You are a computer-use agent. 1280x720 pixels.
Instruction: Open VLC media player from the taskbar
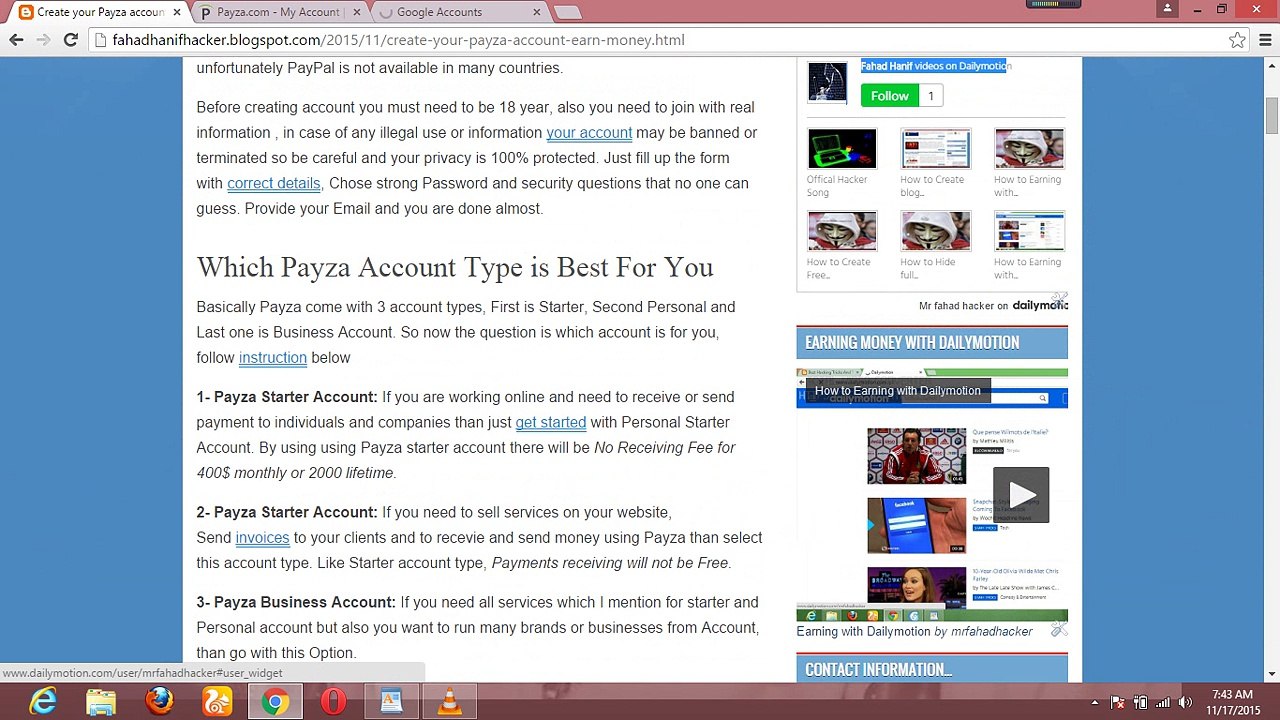point(449,702)
